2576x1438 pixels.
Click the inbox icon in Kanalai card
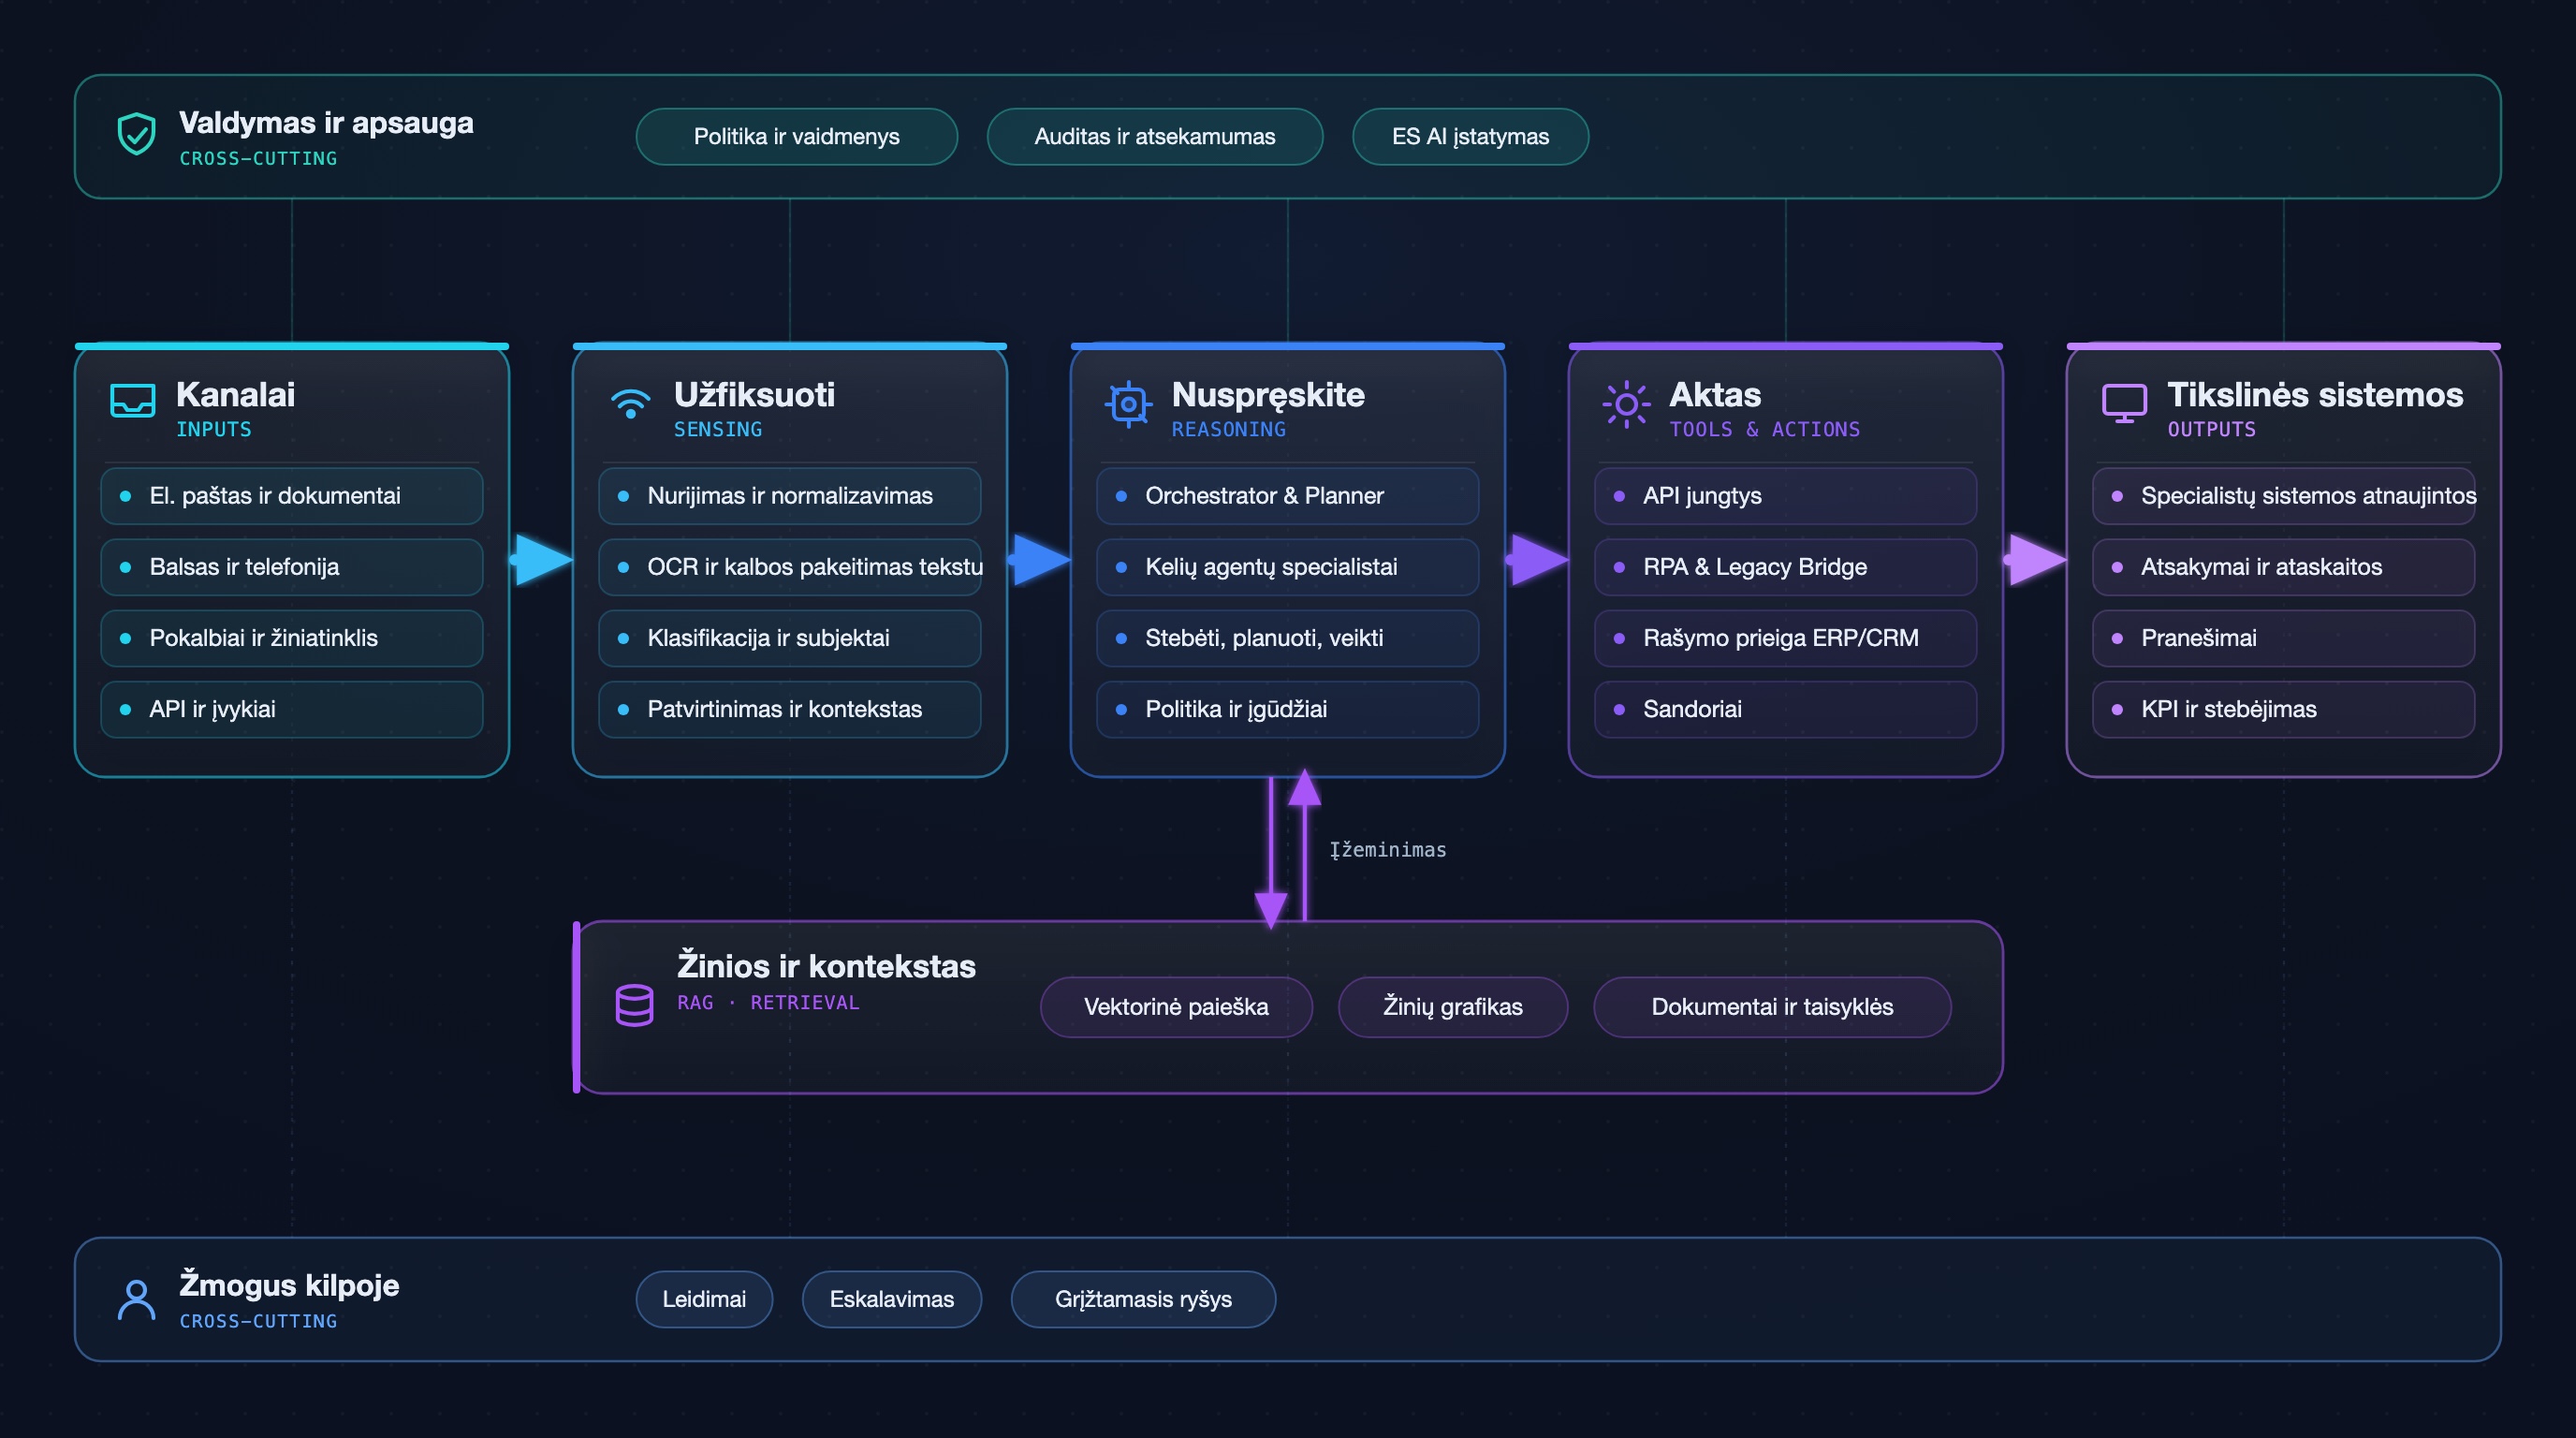(132, 401)
